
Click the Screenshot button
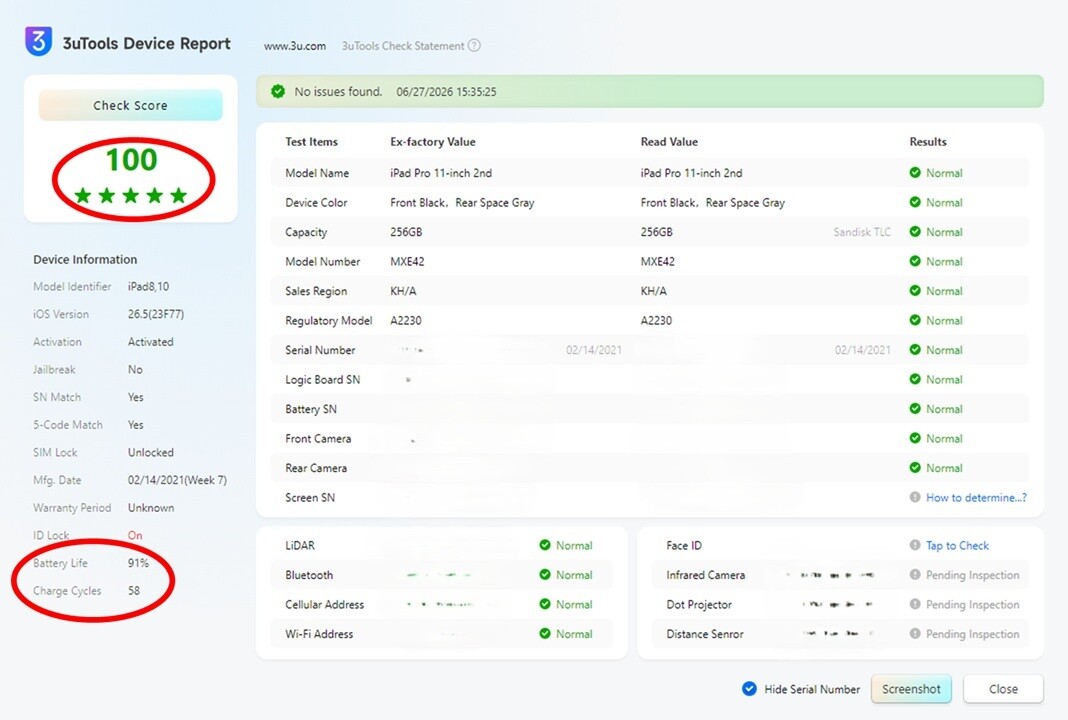(x=911, y=689)
